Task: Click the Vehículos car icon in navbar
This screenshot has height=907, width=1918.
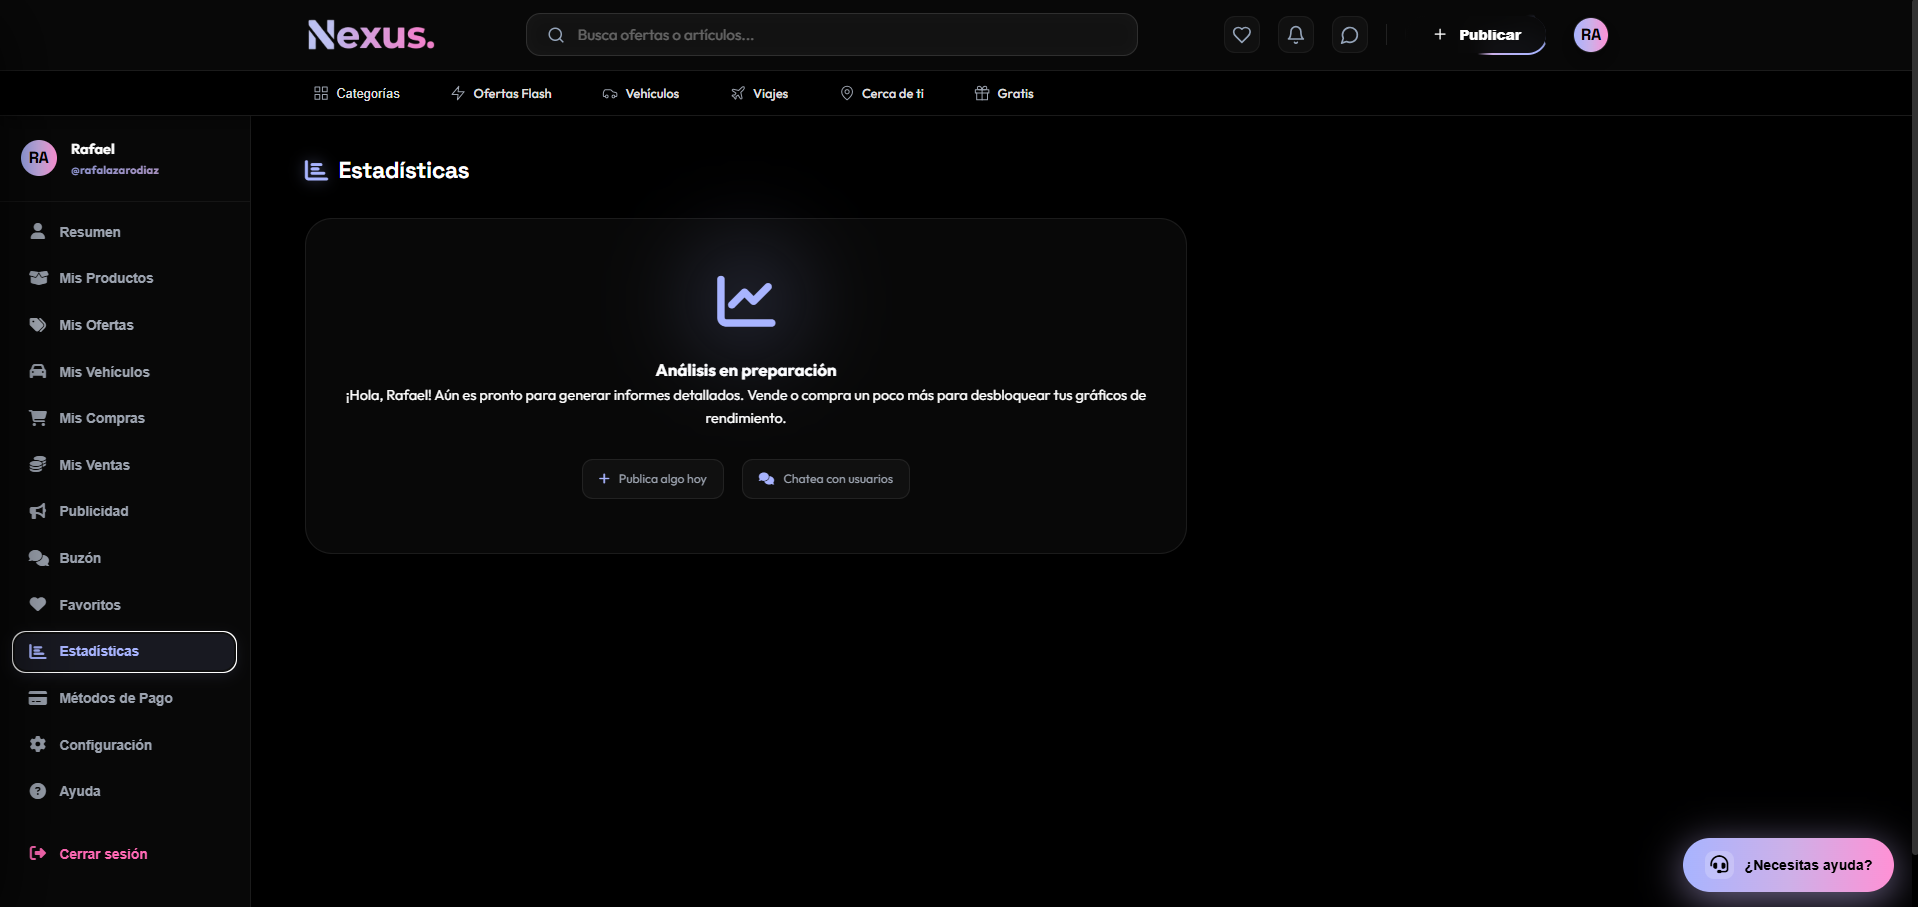Action: coord(610,93)
